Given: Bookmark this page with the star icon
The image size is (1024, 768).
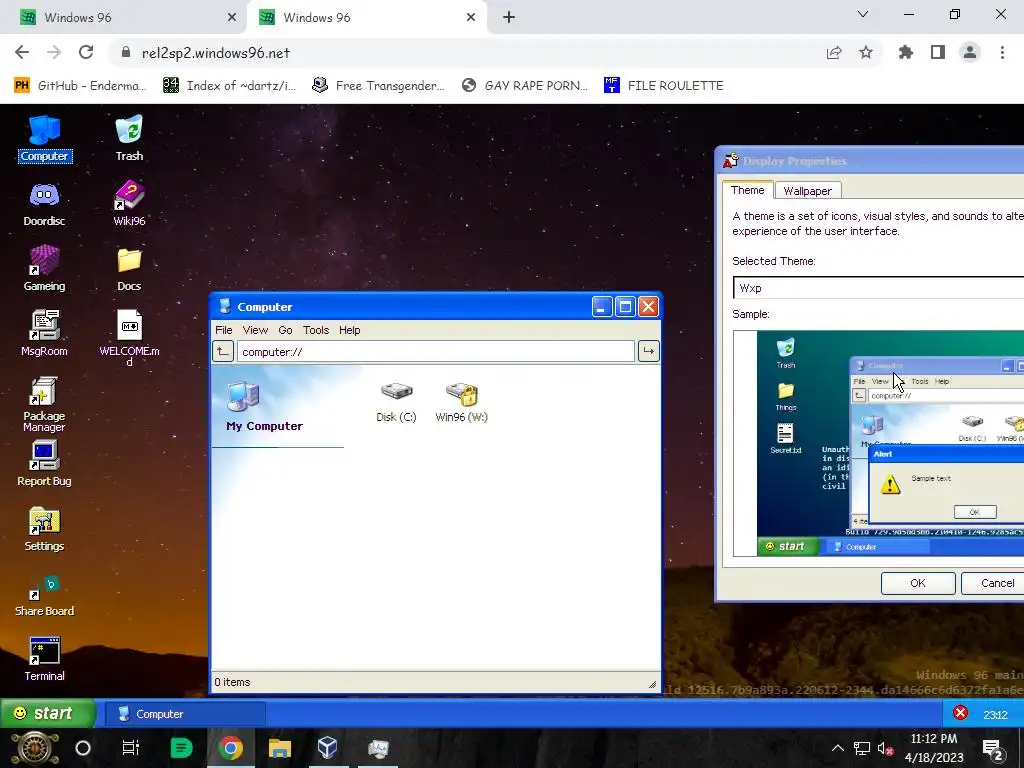Looking at the screenshot, I should tap(866, 52).
